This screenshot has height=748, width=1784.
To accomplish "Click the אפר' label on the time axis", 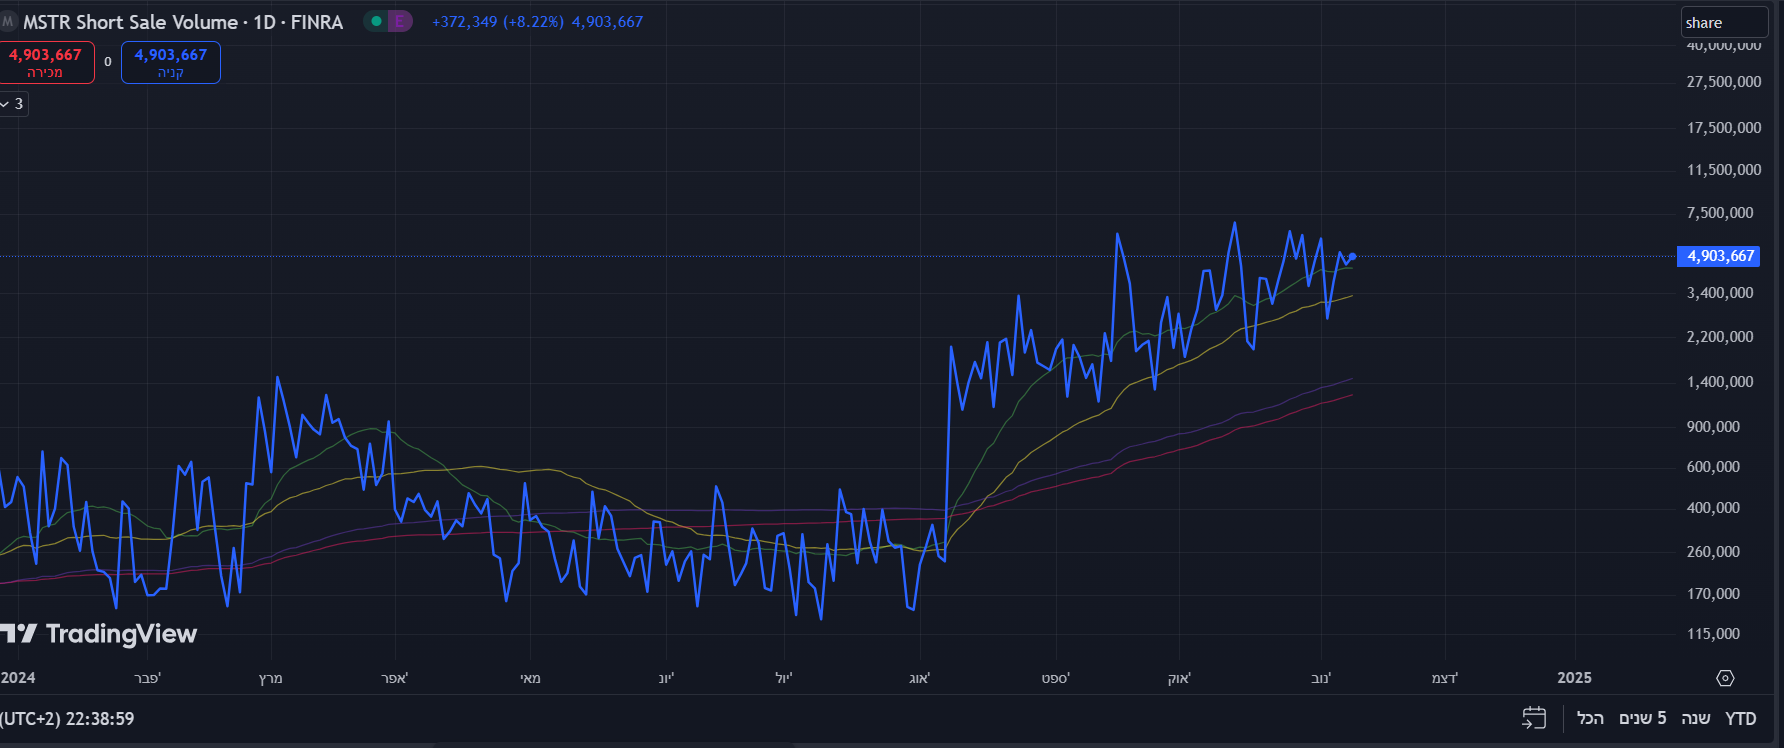I will [x=395, y=678].
